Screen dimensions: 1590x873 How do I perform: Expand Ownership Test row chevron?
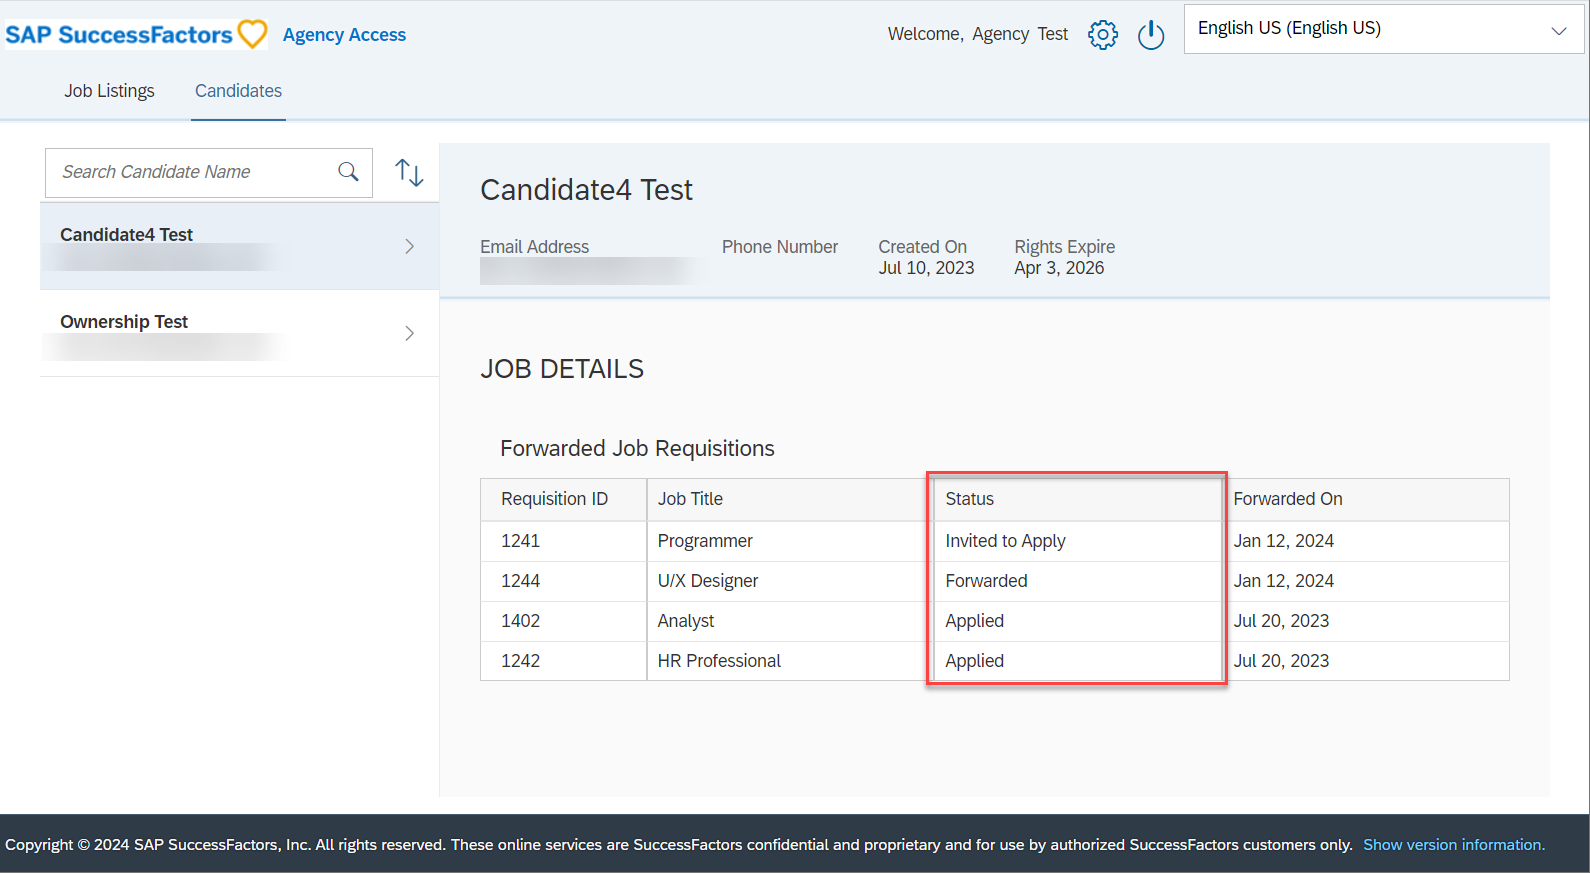[x=409, y=333]
